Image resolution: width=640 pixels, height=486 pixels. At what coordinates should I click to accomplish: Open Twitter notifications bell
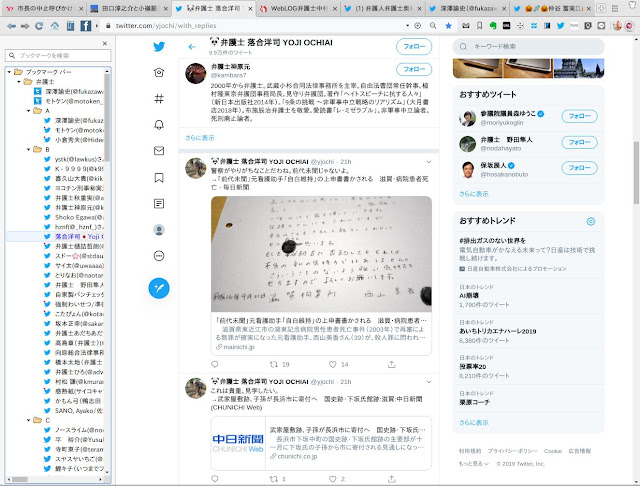pyautogui.click(x=159, y=125)
